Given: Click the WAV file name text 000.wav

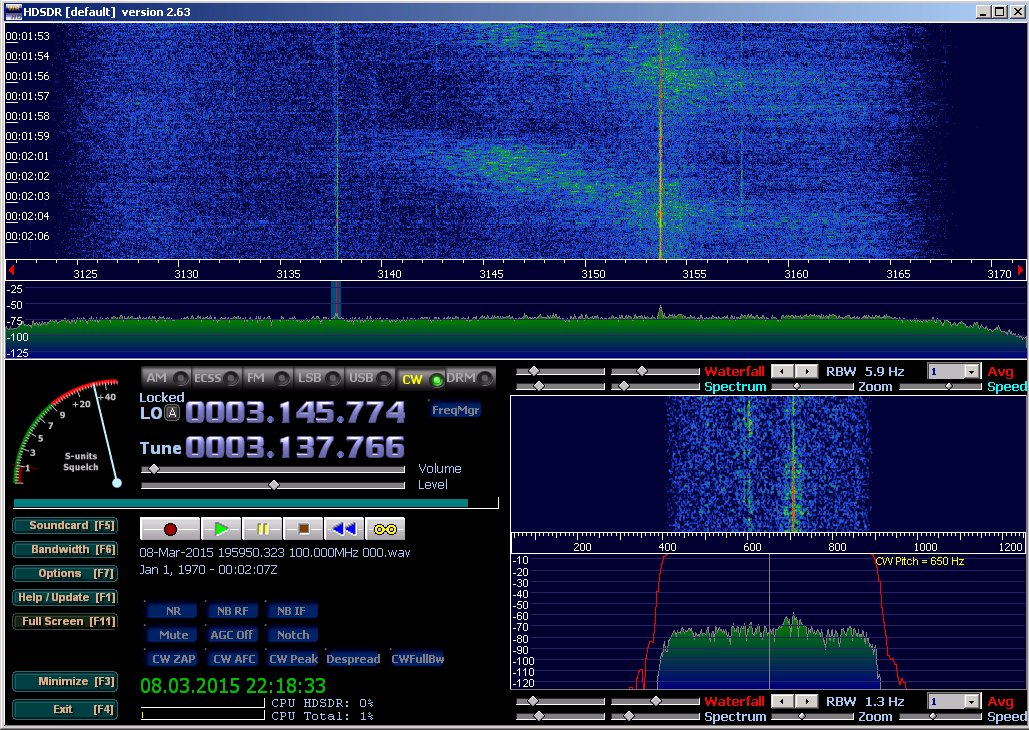Looking at the screenshot, I should 386,553.
